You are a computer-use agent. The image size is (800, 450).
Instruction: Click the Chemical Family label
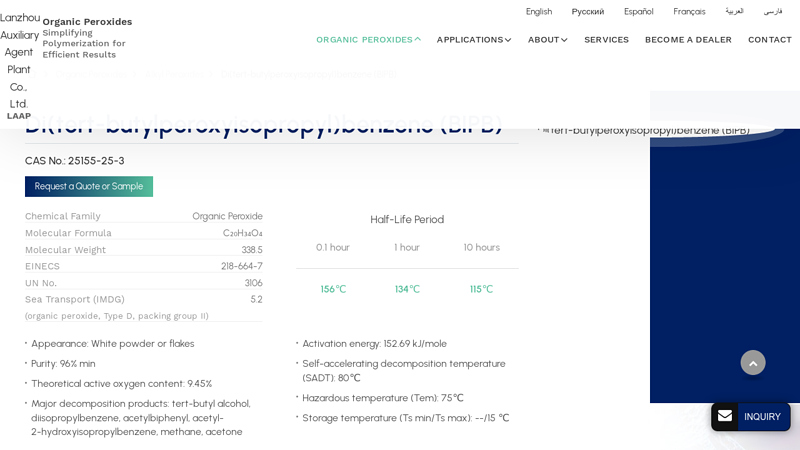[63, 216]
